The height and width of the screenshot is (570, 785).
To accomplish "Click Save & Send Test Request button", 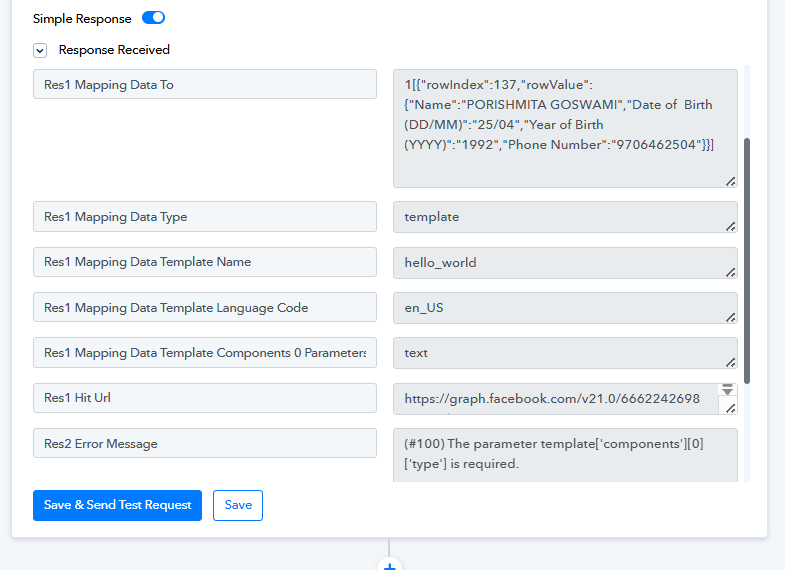I will click(118, 505).
